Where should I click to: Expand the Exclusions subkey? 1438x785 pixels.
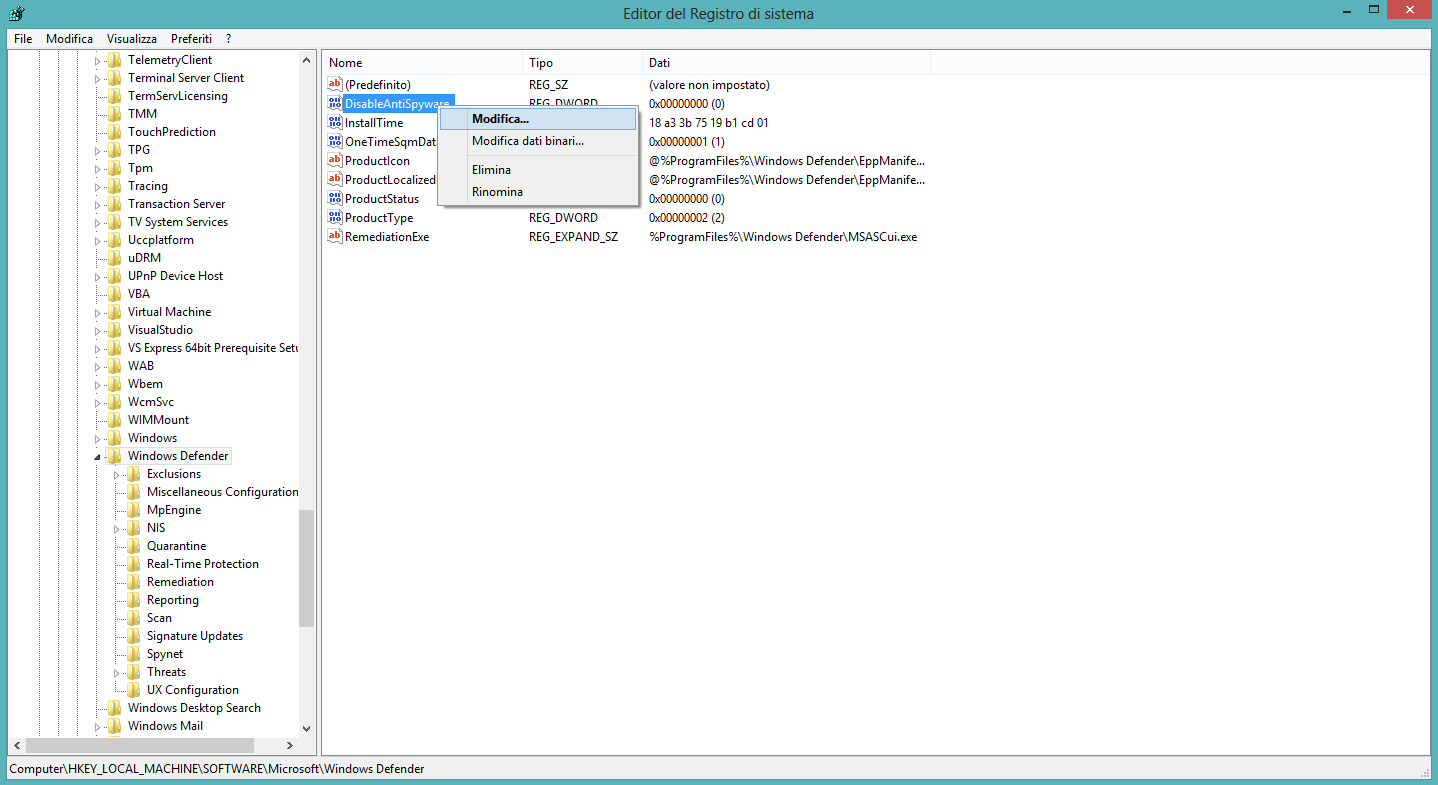pyautogui.click(x=117, y=474)
